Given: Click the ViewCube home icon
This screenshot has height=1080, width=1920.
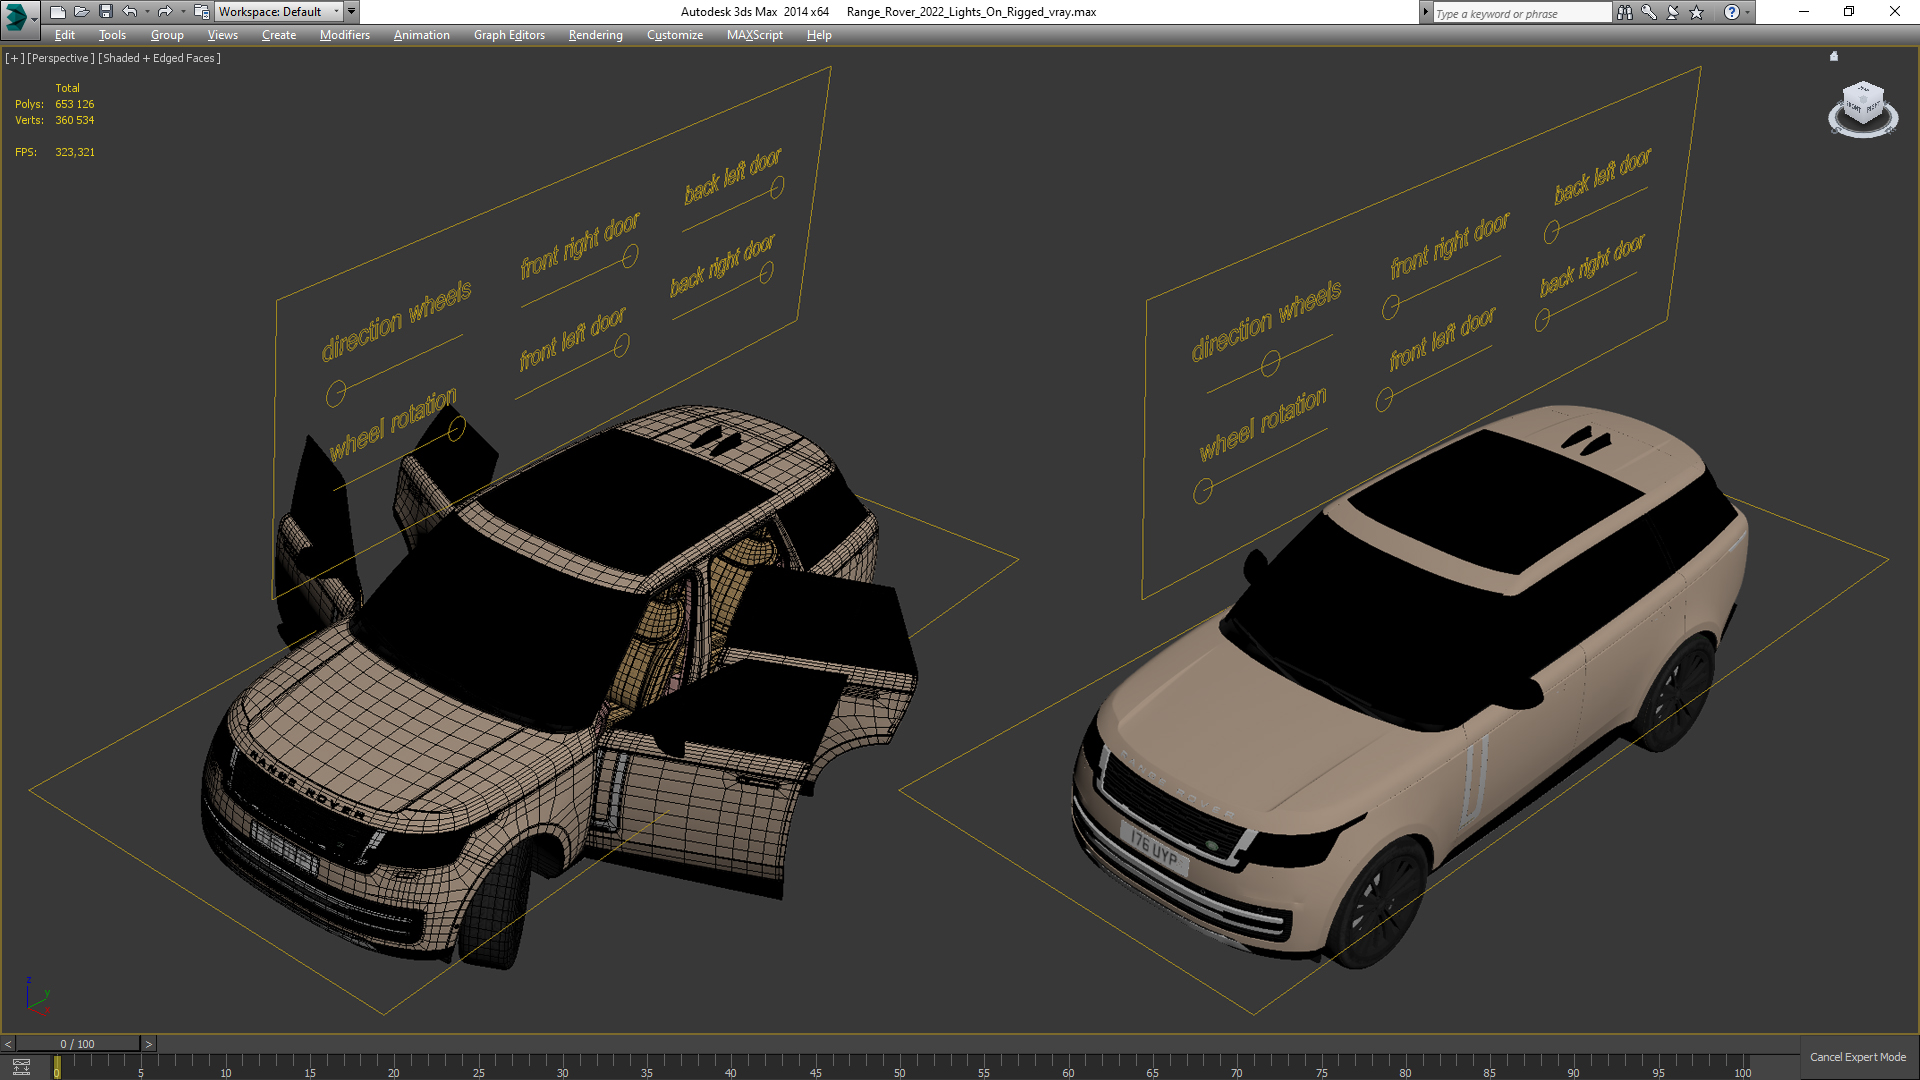Looking at the screenshot, I should pos(1834,56).
